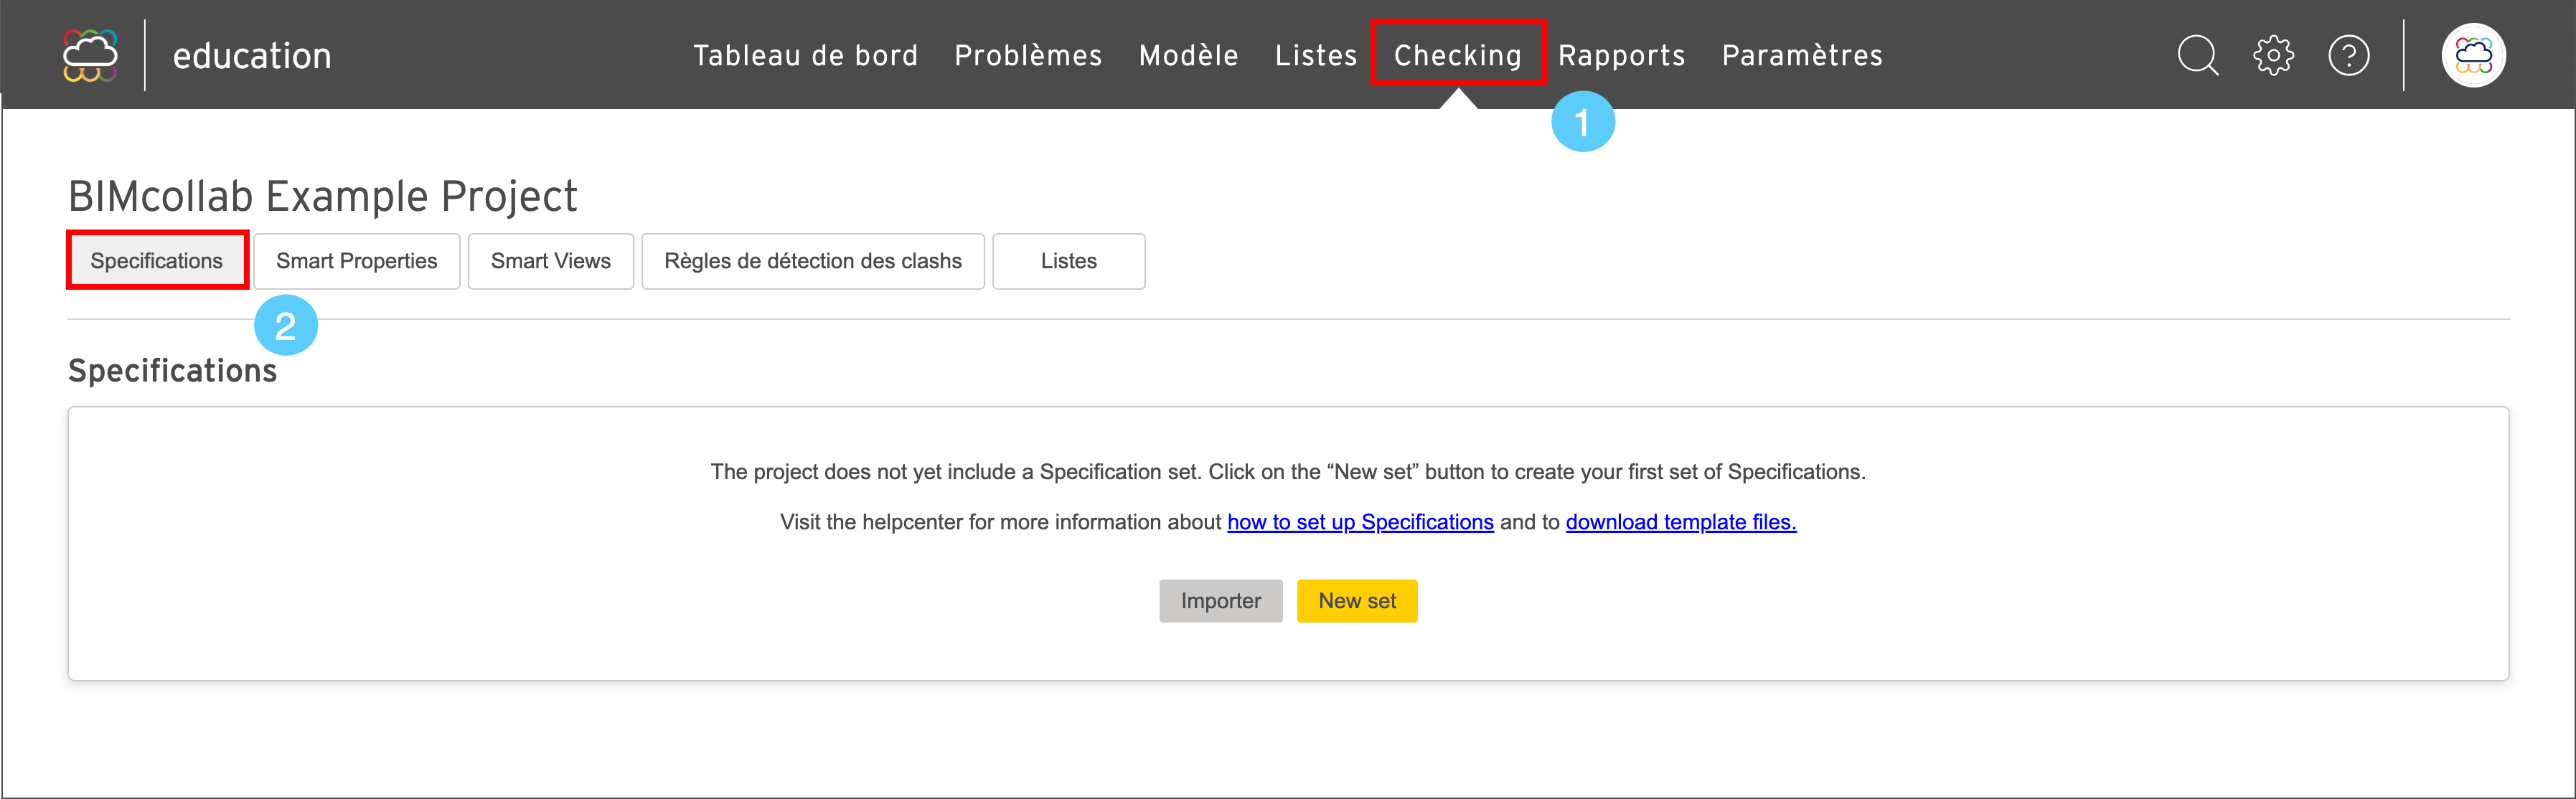Open the help question mark icon
The width and height of the screenshot is (2576, 799).
[2348, 55]
